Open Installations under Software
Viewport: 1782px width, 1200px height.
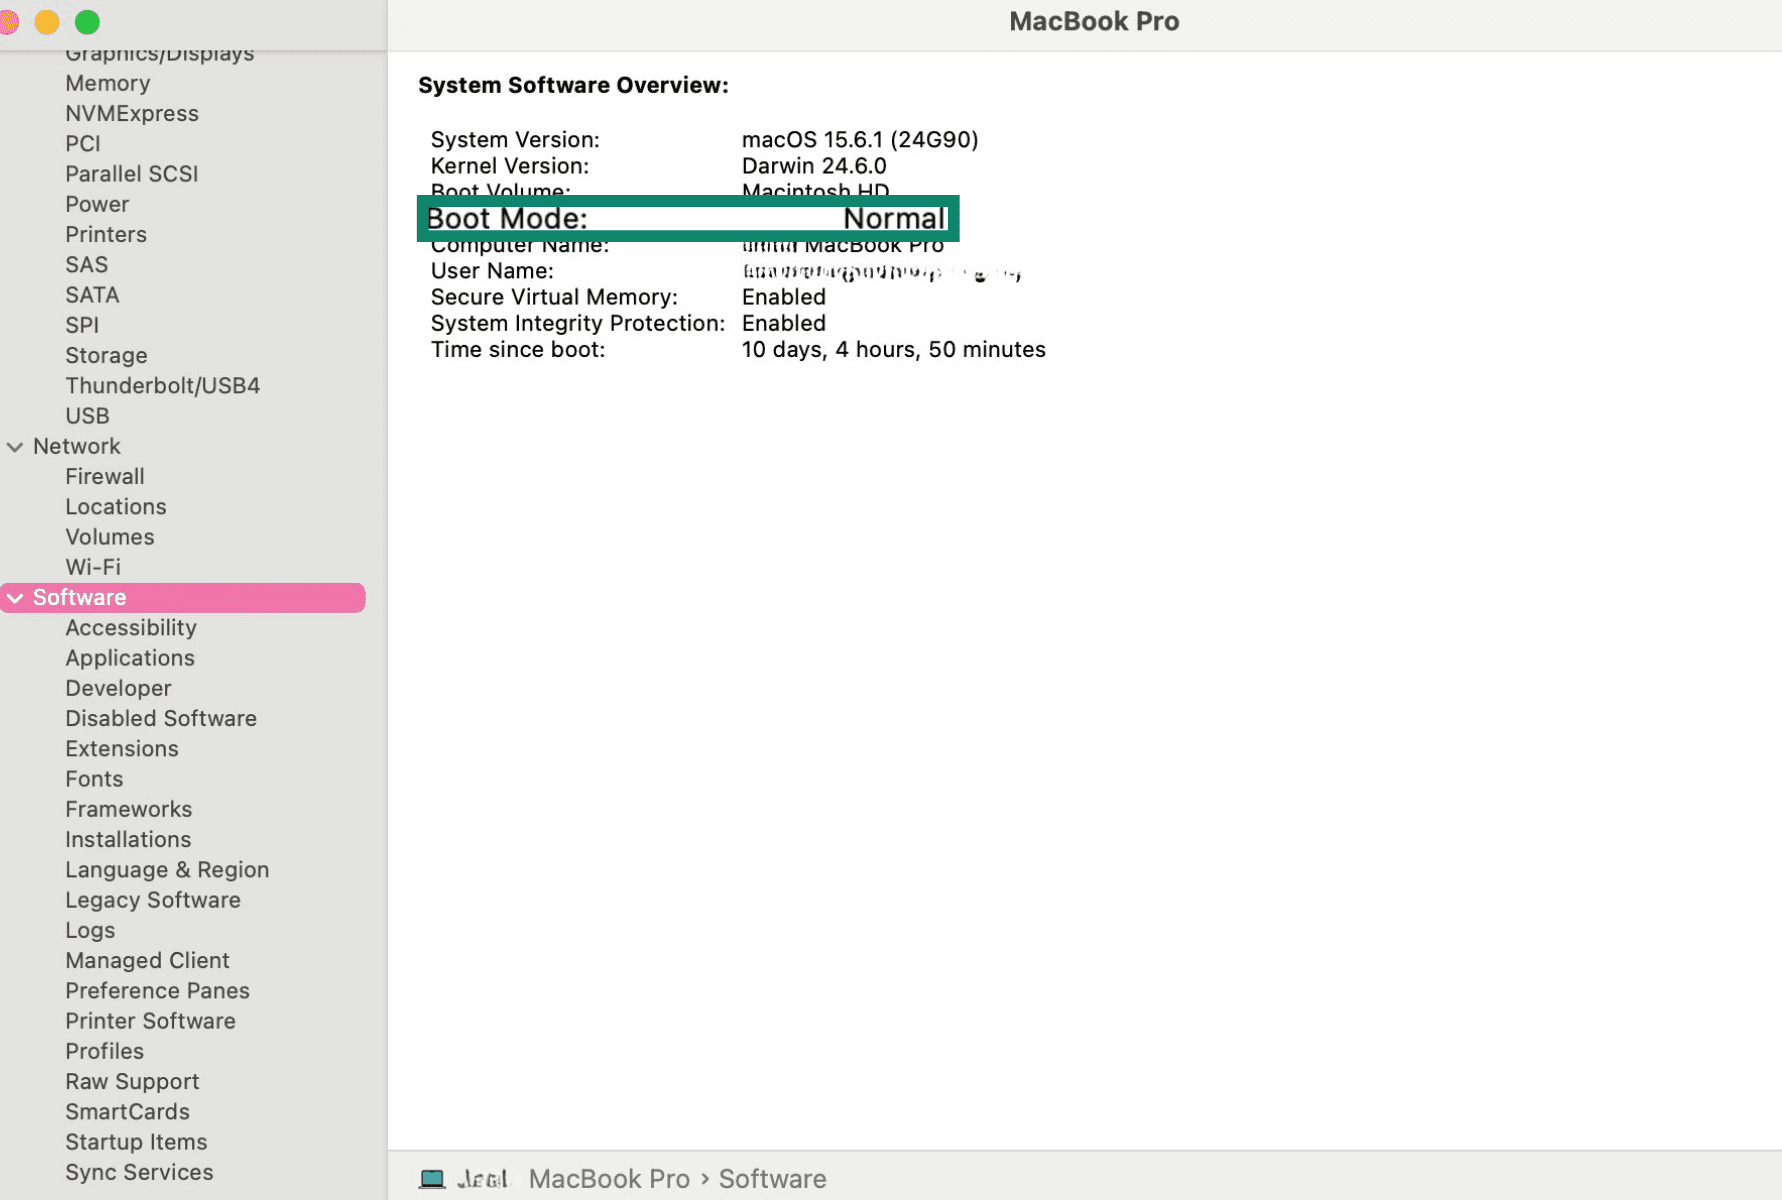click(128, 839)
